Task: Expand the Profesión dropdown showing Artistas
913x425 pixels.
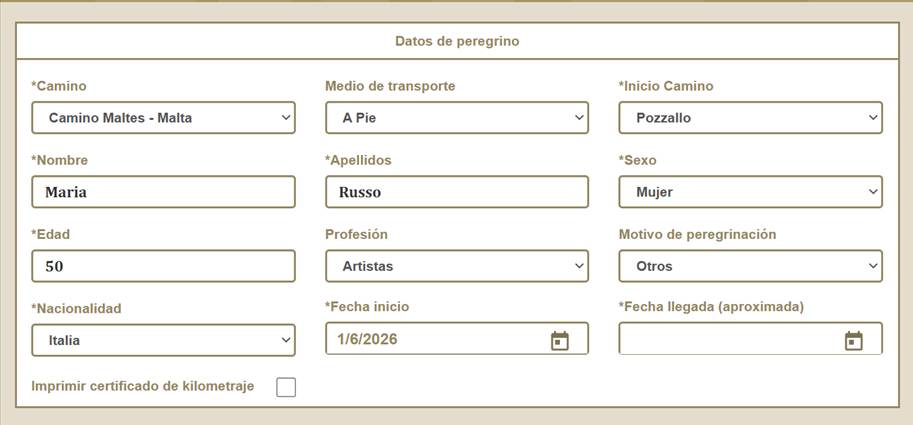Action: (457, 266)
